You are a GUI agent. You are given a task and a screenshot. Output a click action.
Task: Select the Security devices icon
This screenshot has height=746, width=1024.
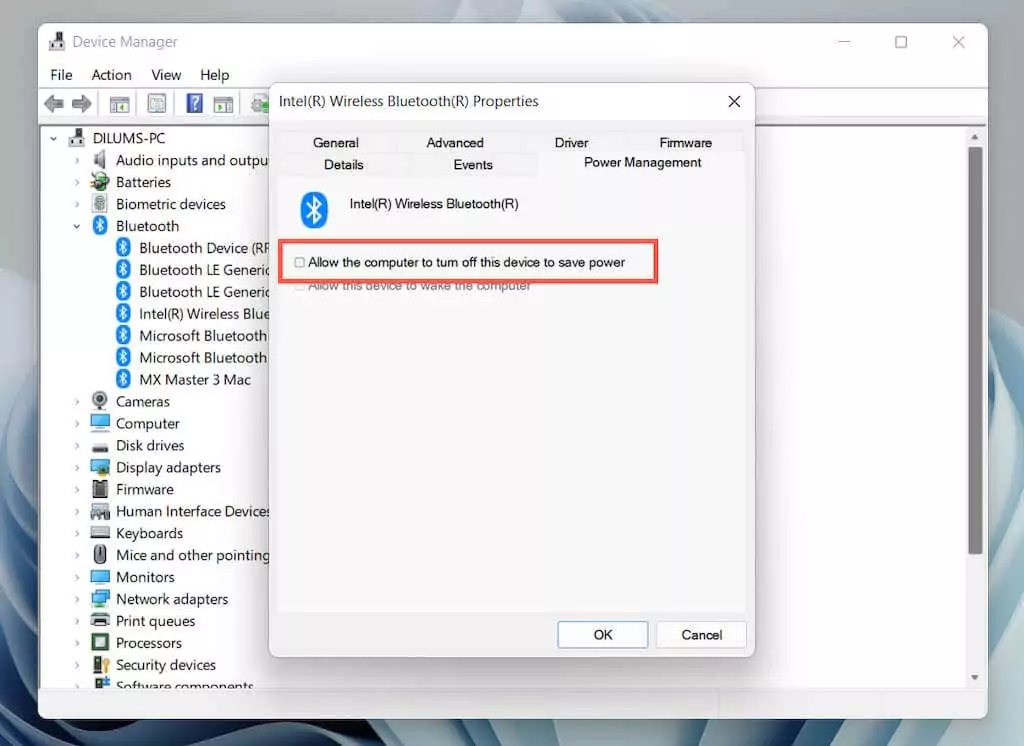(x=100, y=664)
